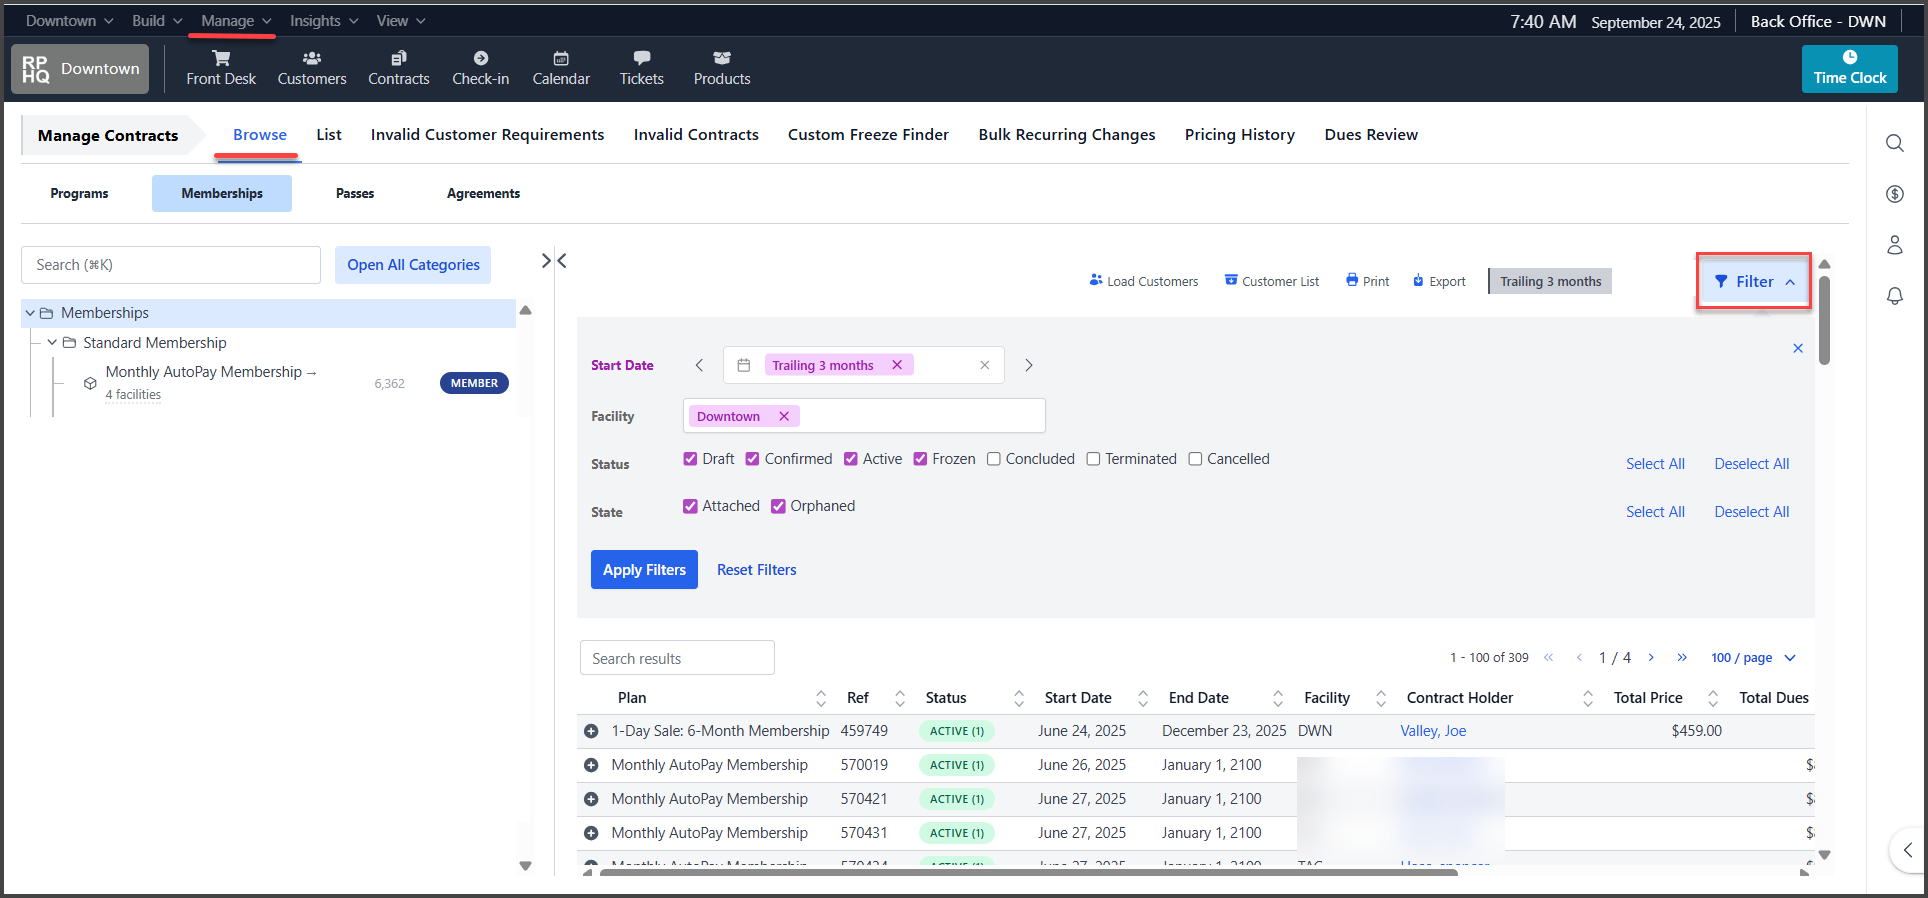Image resolution: width=1928 pixels, height=898 pixels.
Task: Open the Check-in icon in toolbar
Action: click(x=480, y=59)
